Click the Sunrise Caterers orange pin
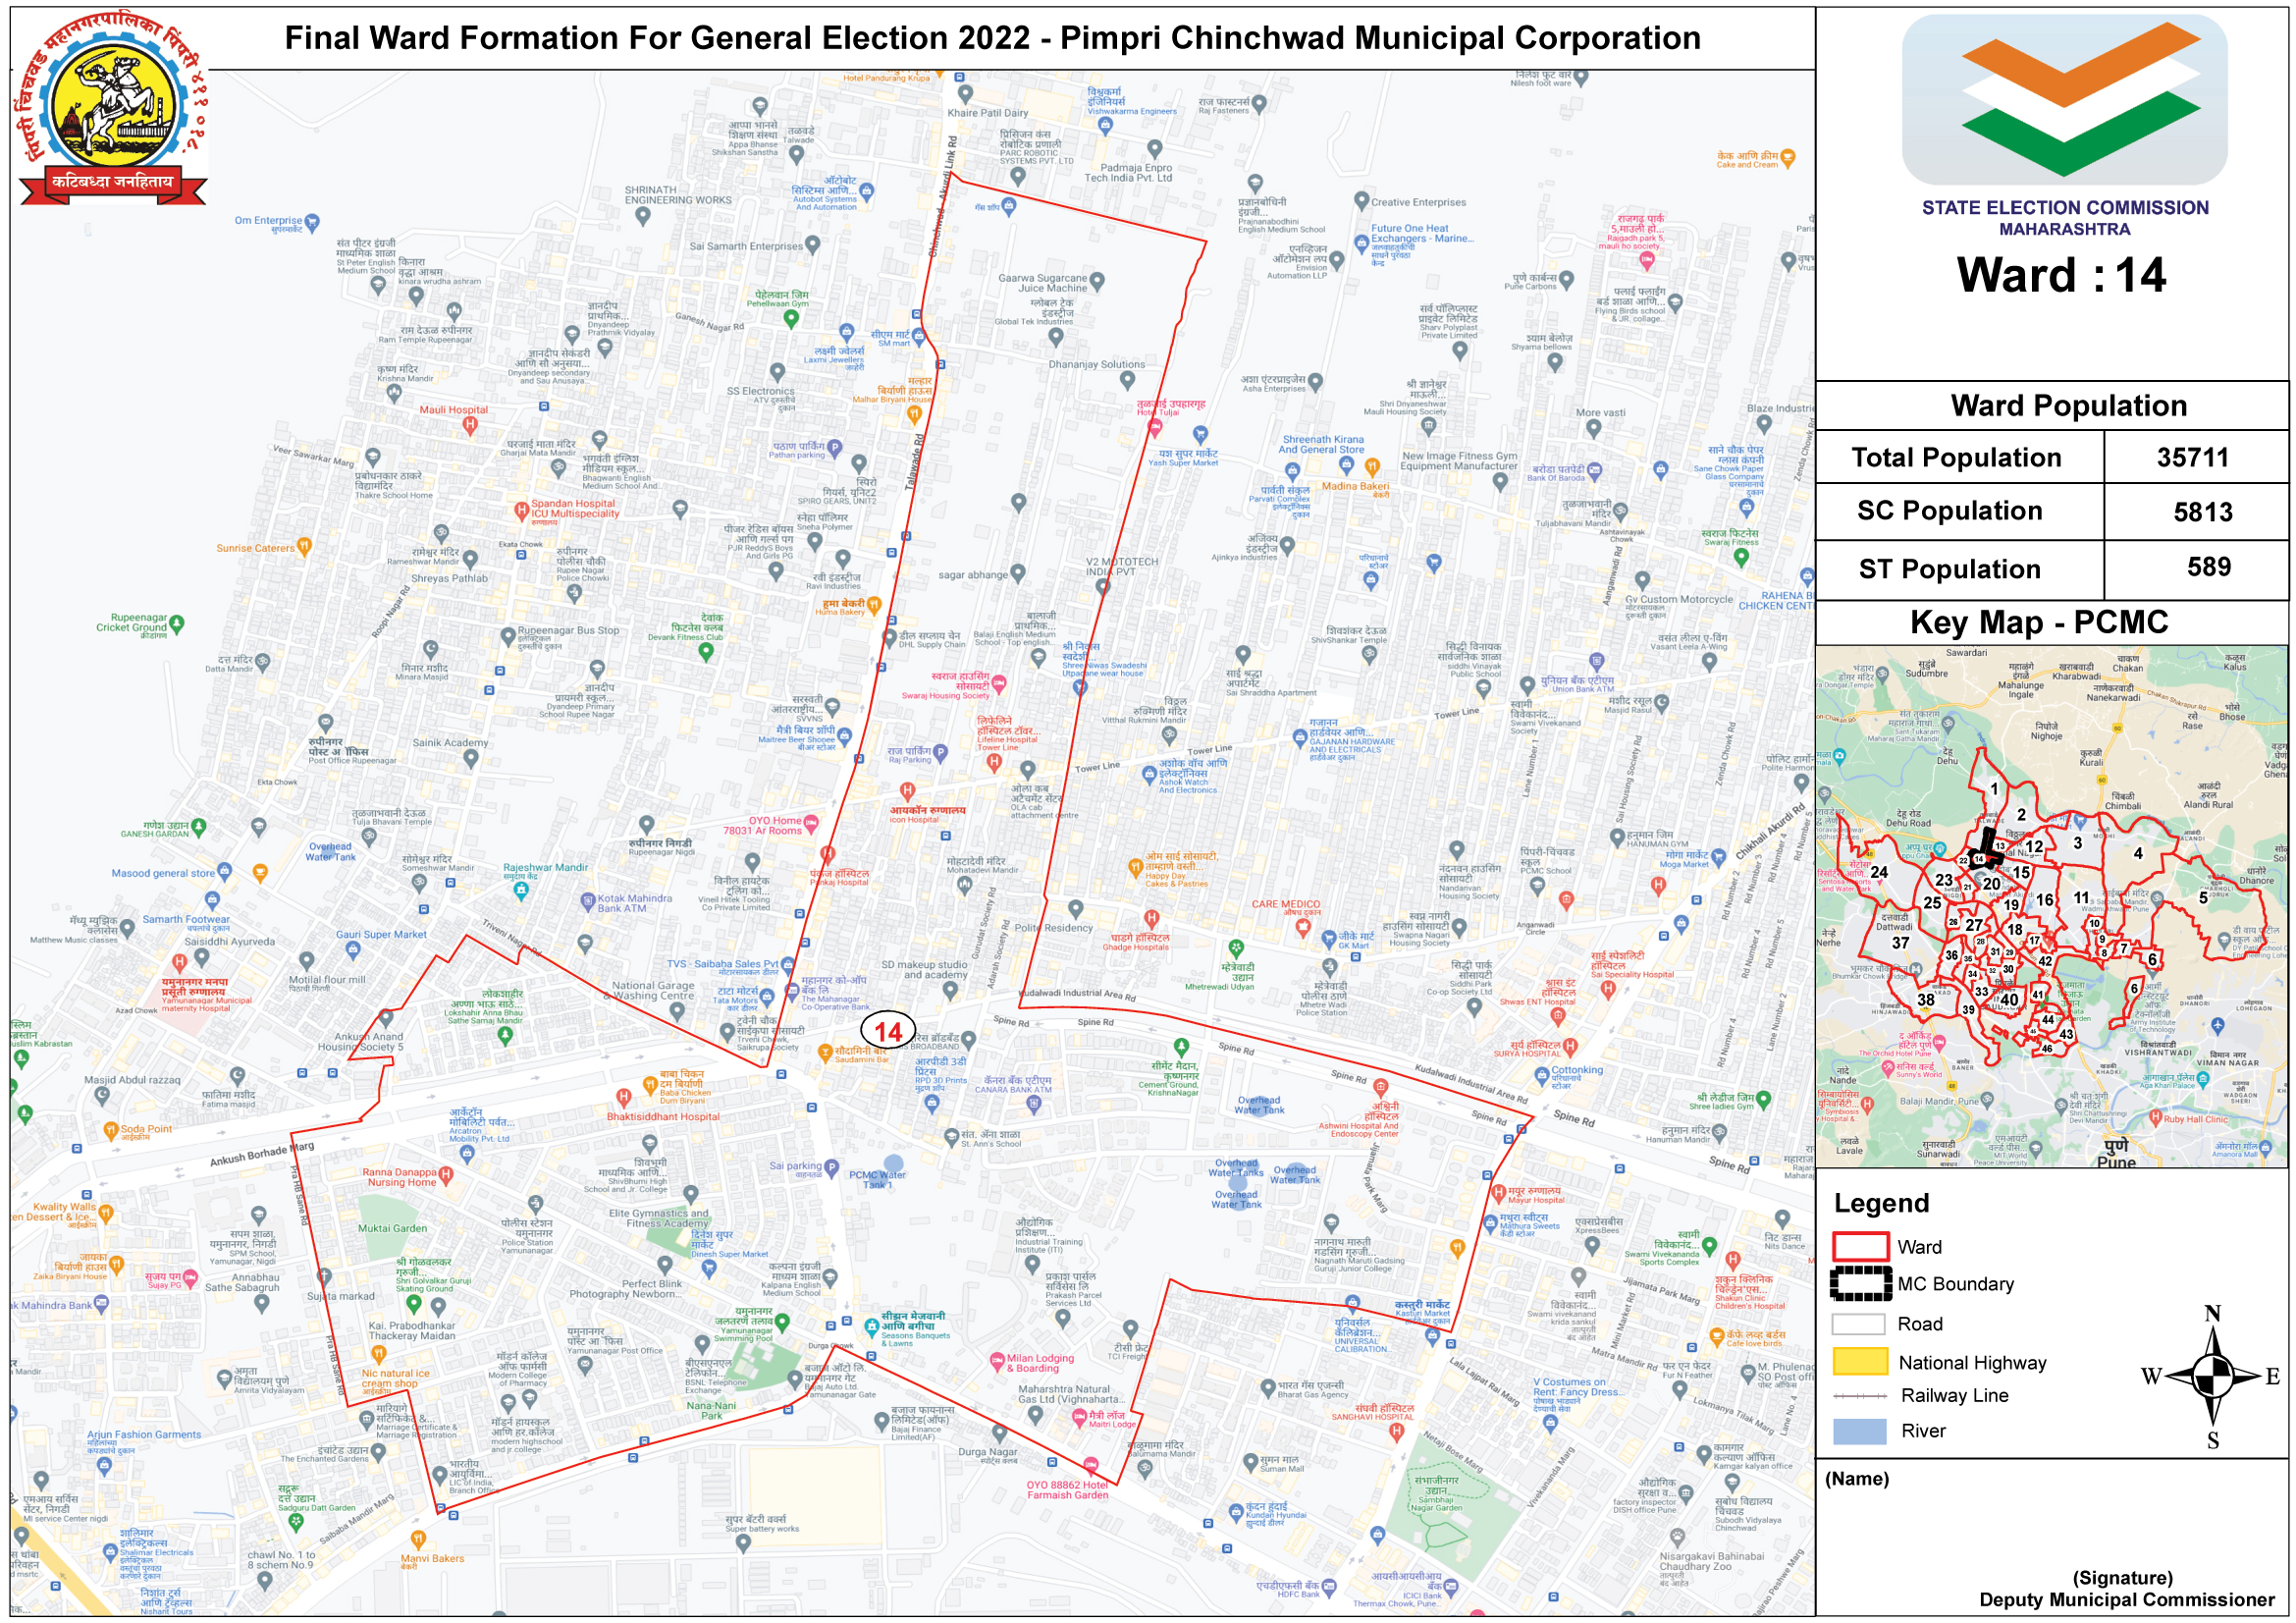The image size is (2296, 1623). tap(304, 546)
